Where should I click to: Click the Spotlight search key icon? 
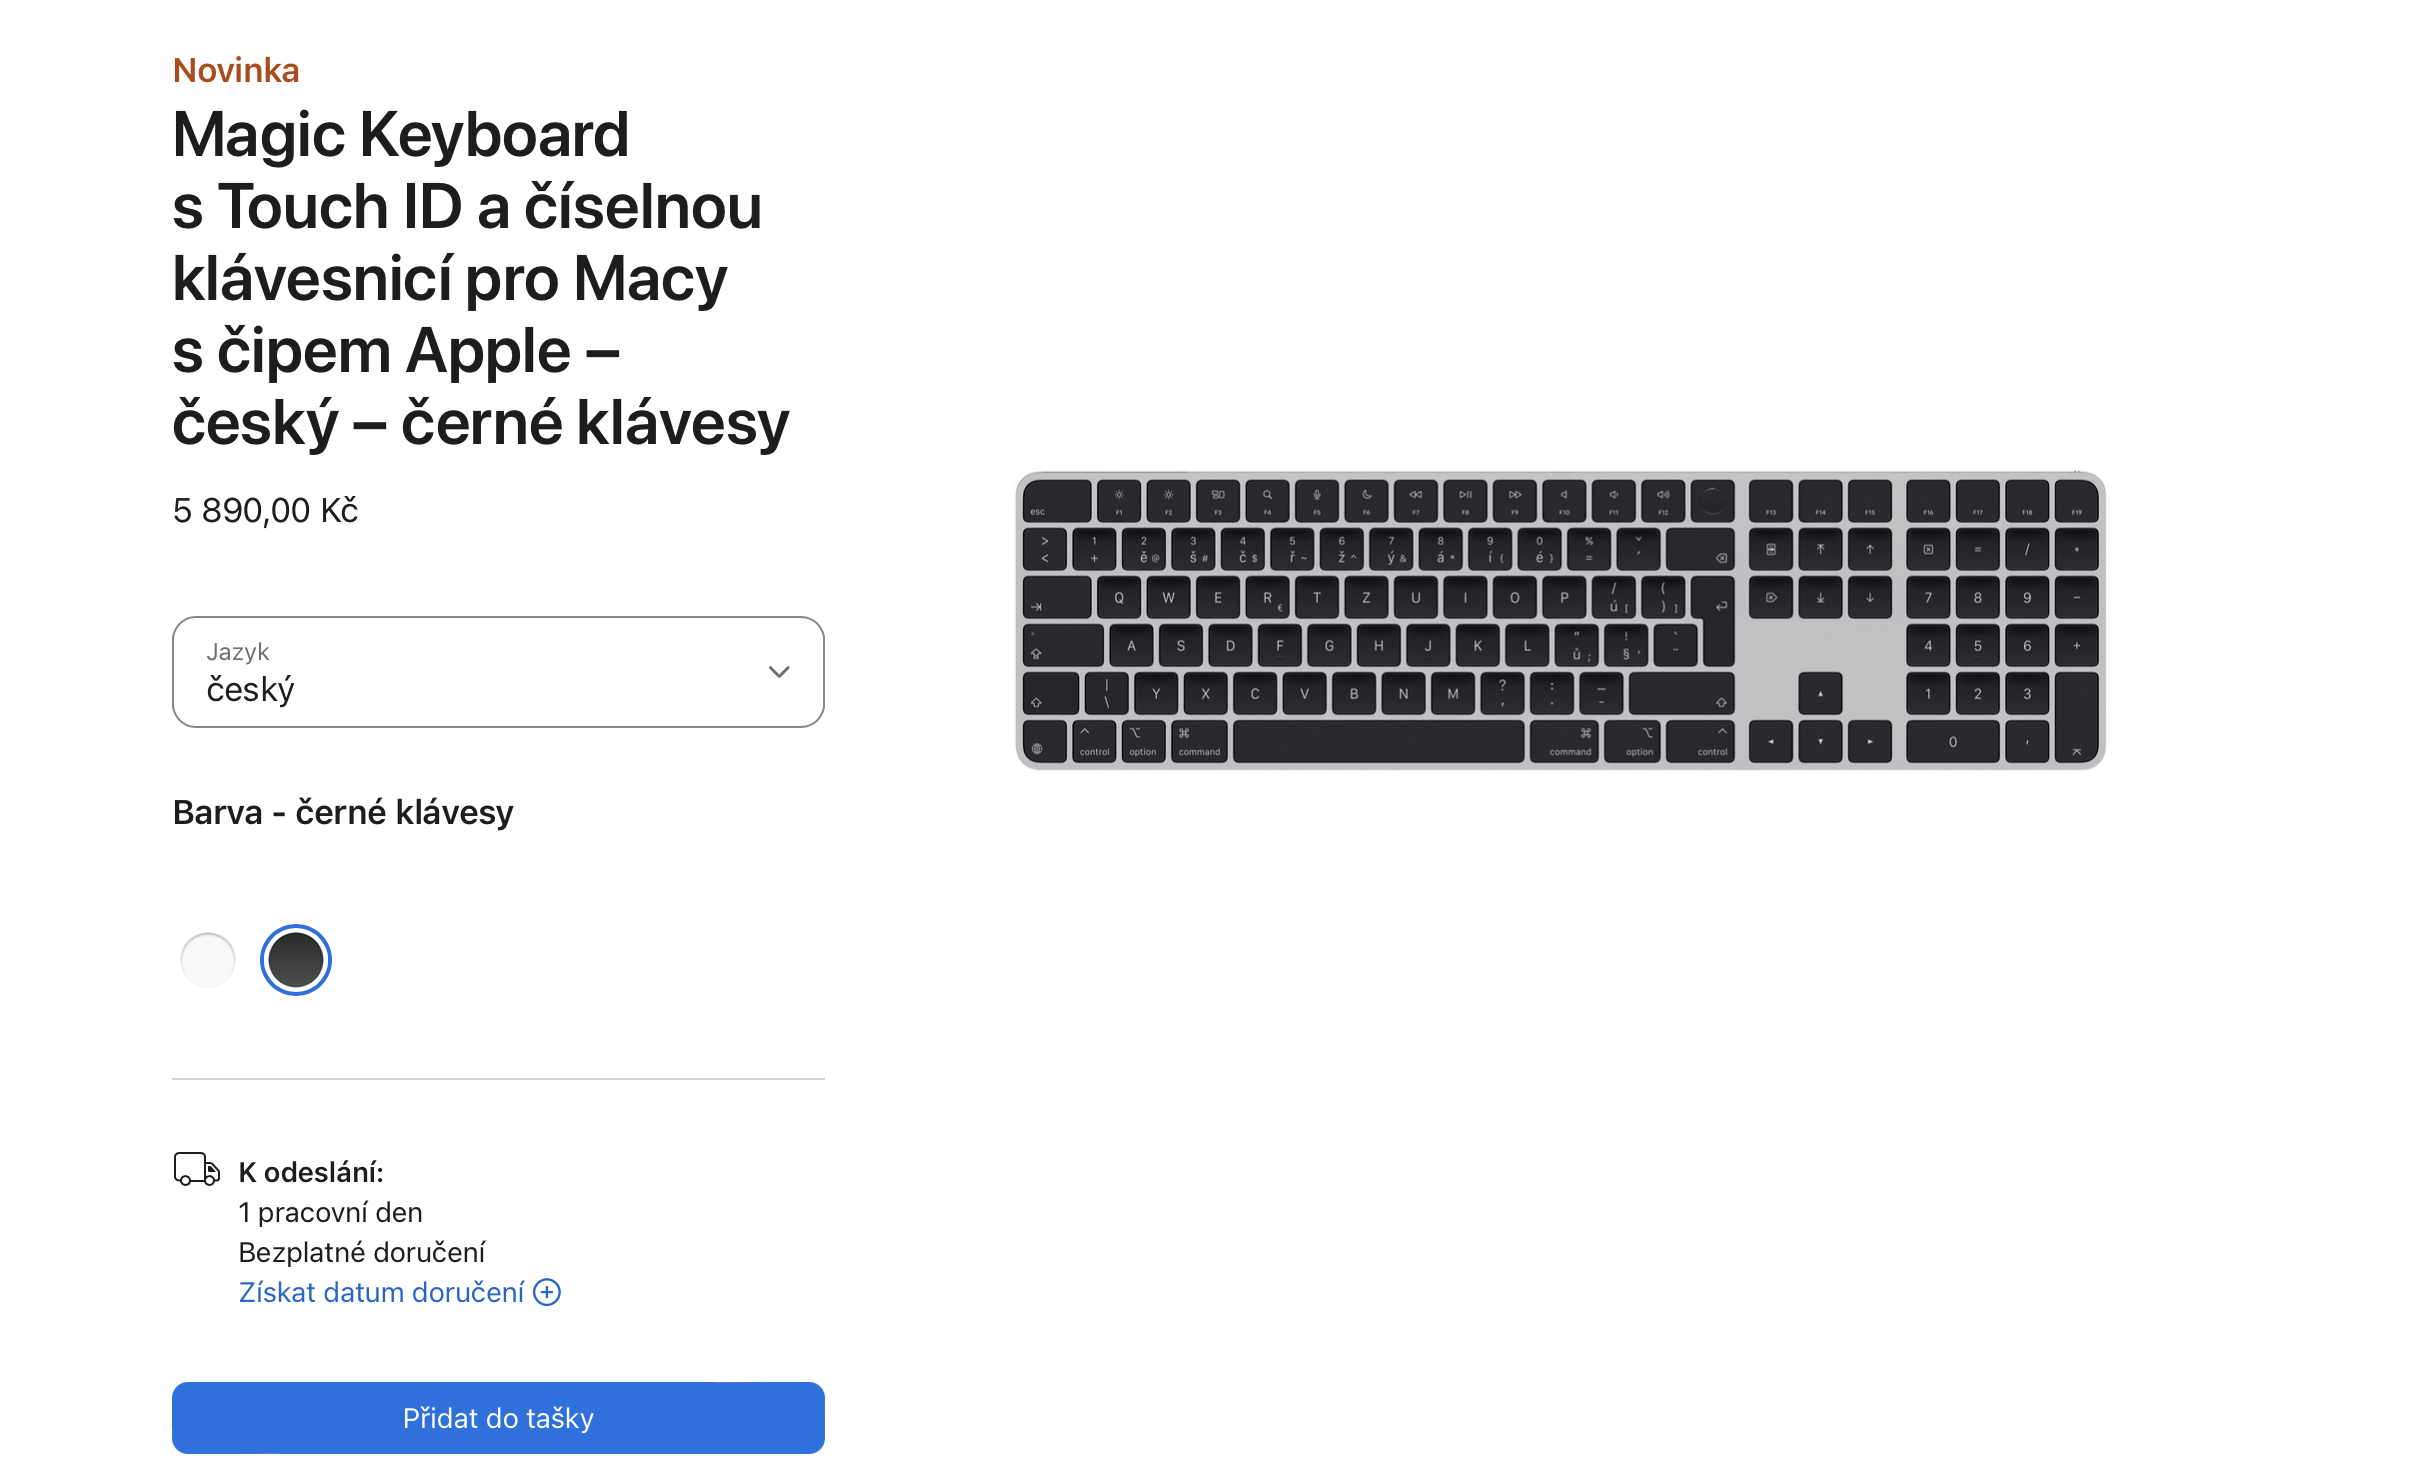(1268, 495)
